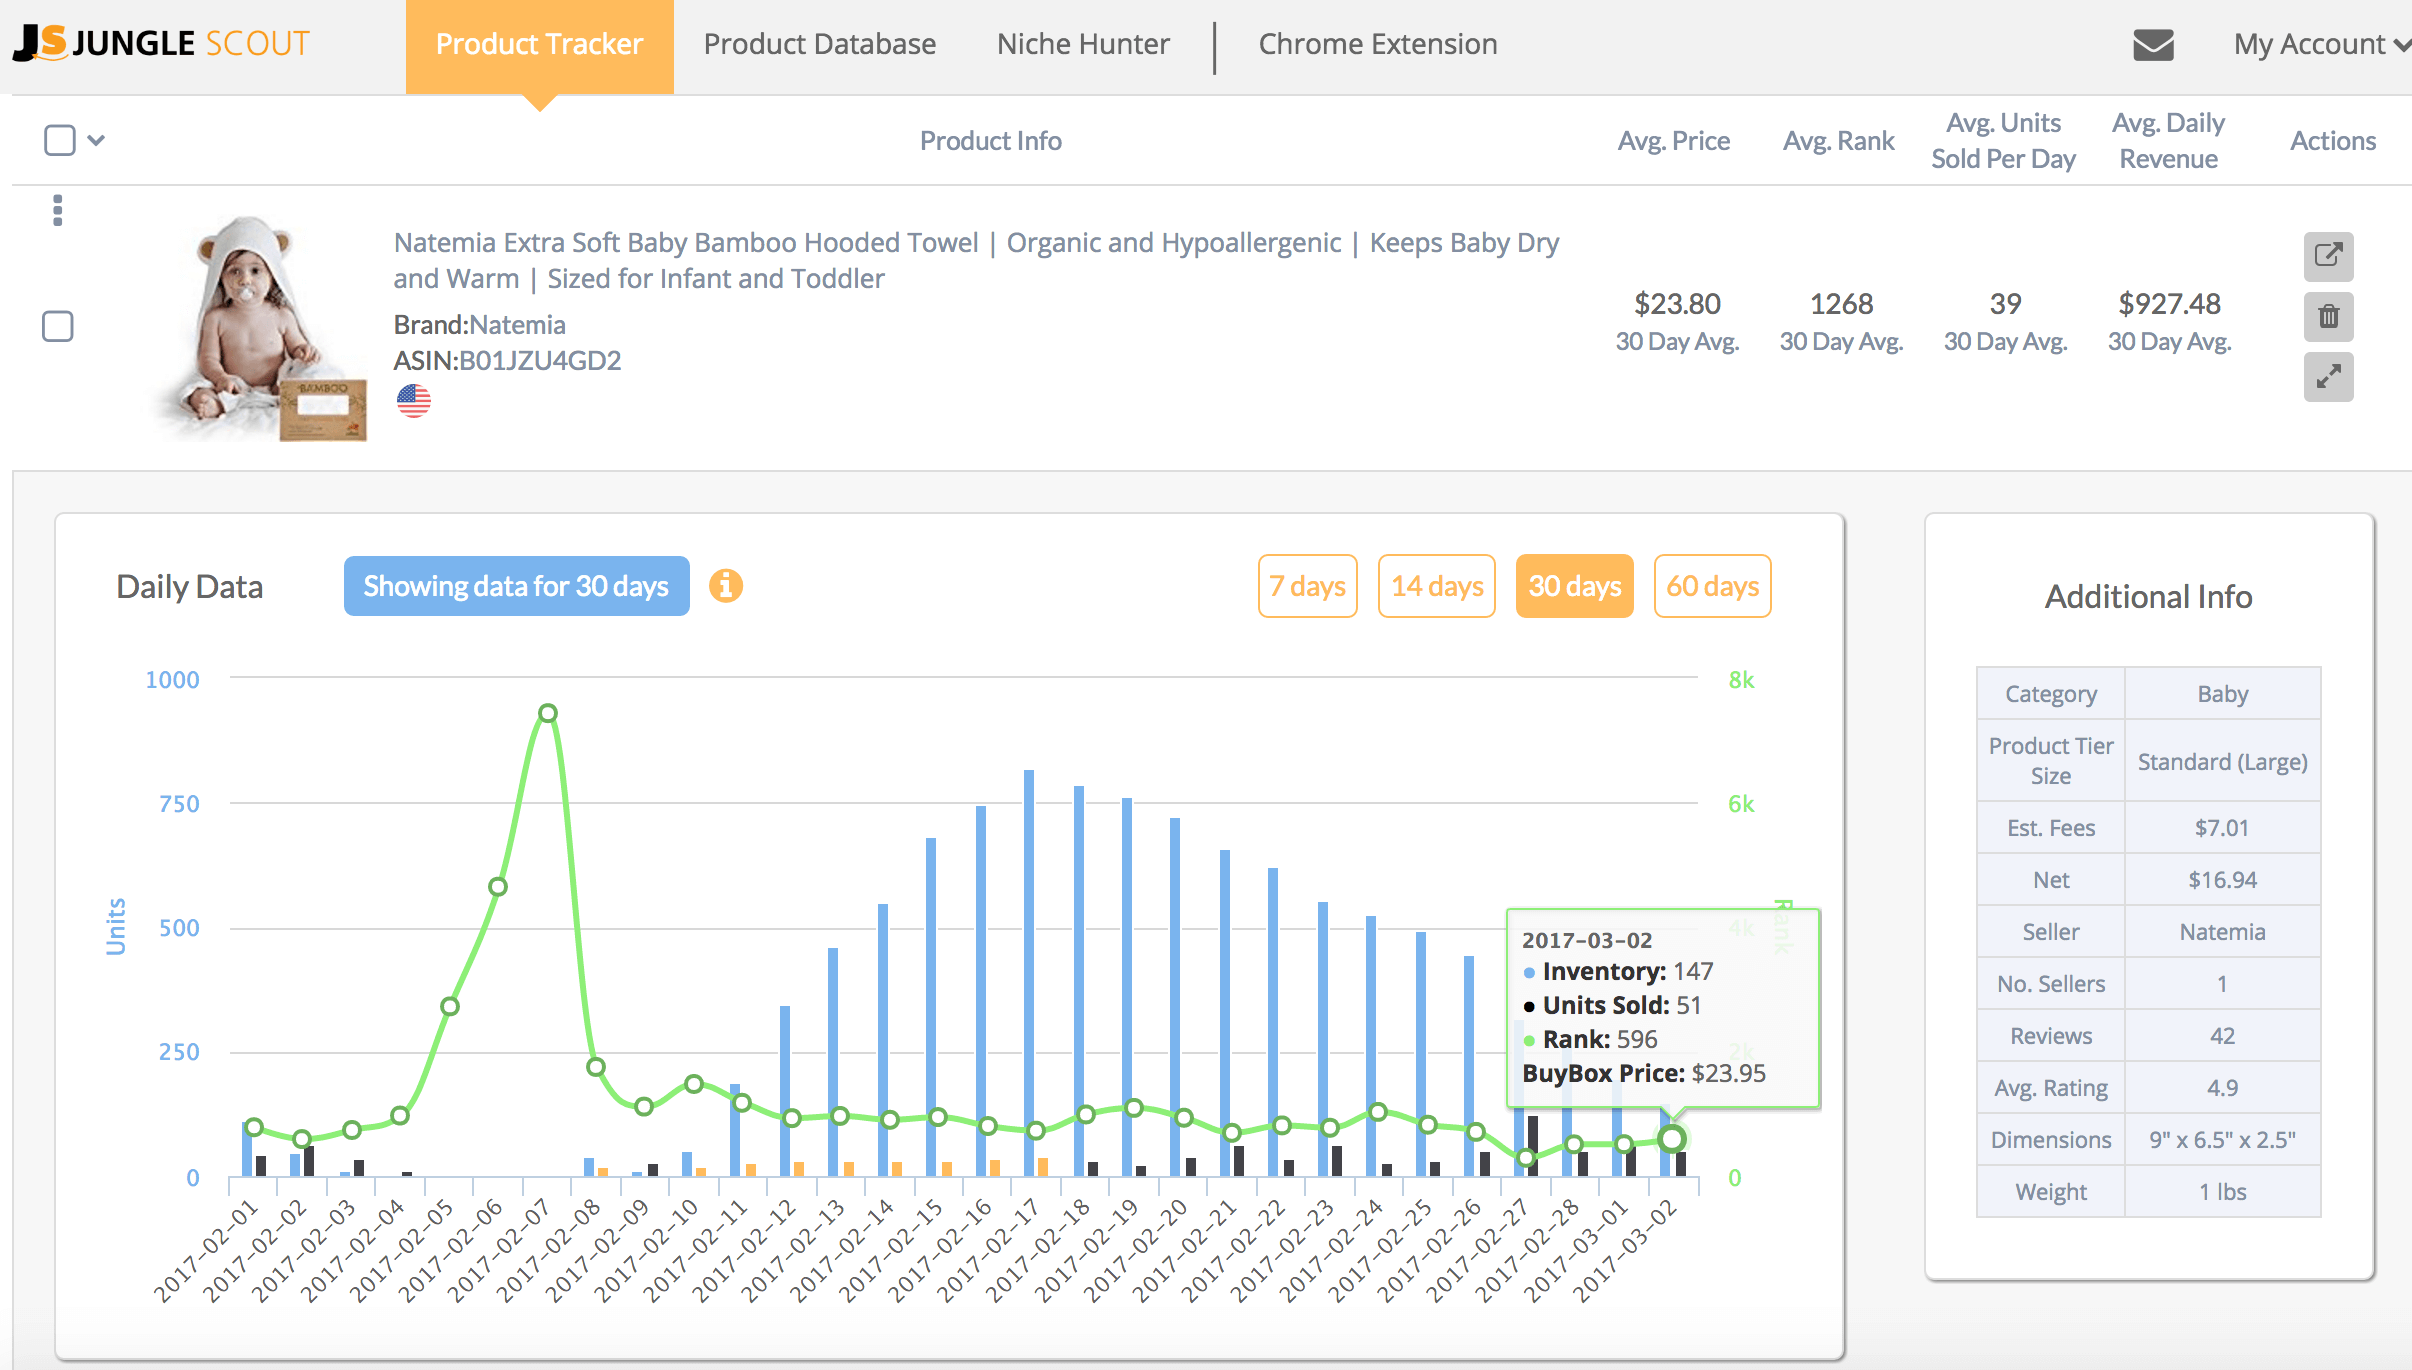Delete the tracked product with trash icon
This screenshot has width=2412, height=1370.
(2328, 316)
